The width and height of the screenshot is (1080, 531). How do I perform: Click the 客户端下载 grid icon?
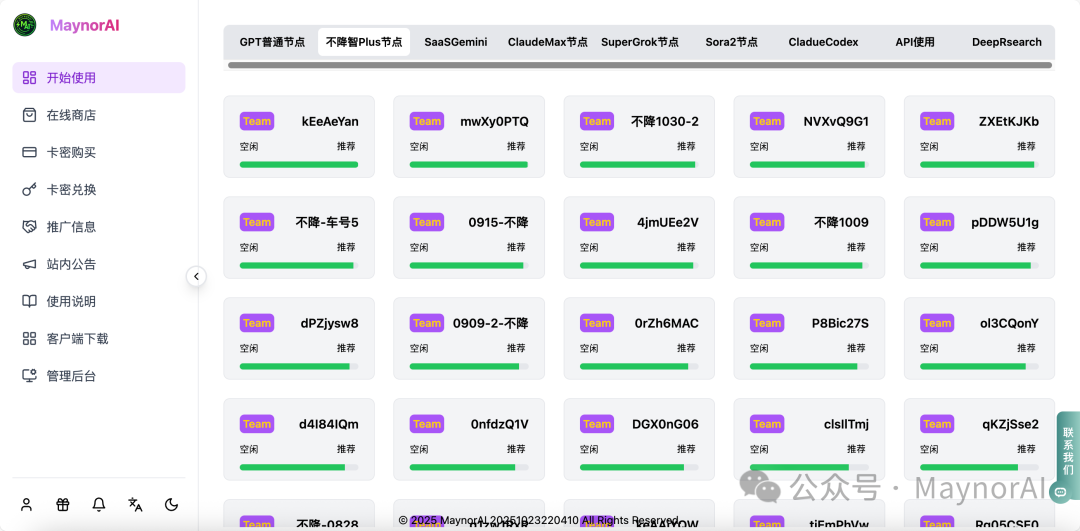(x=29, y=338)
